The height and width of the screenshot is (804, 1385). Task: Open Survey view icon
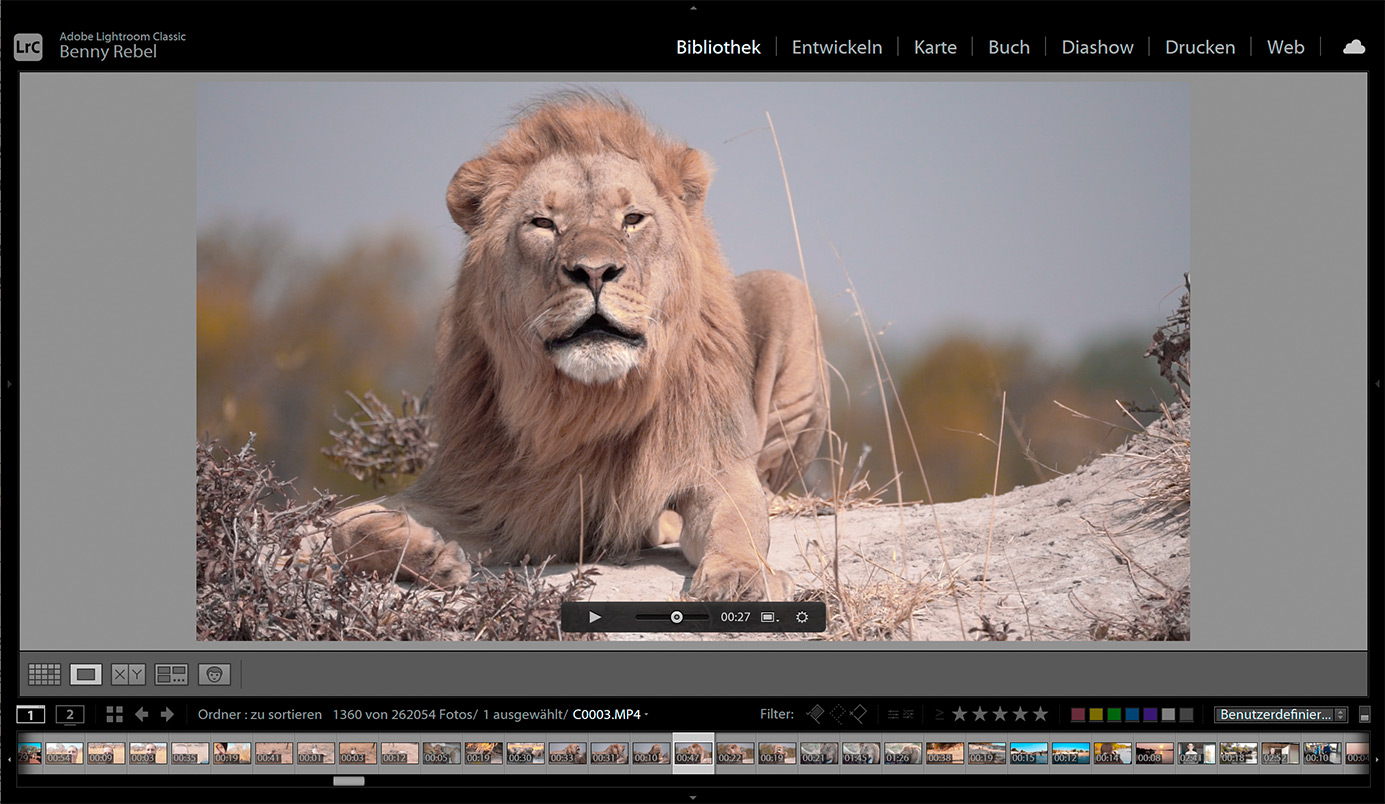(171, 675)
